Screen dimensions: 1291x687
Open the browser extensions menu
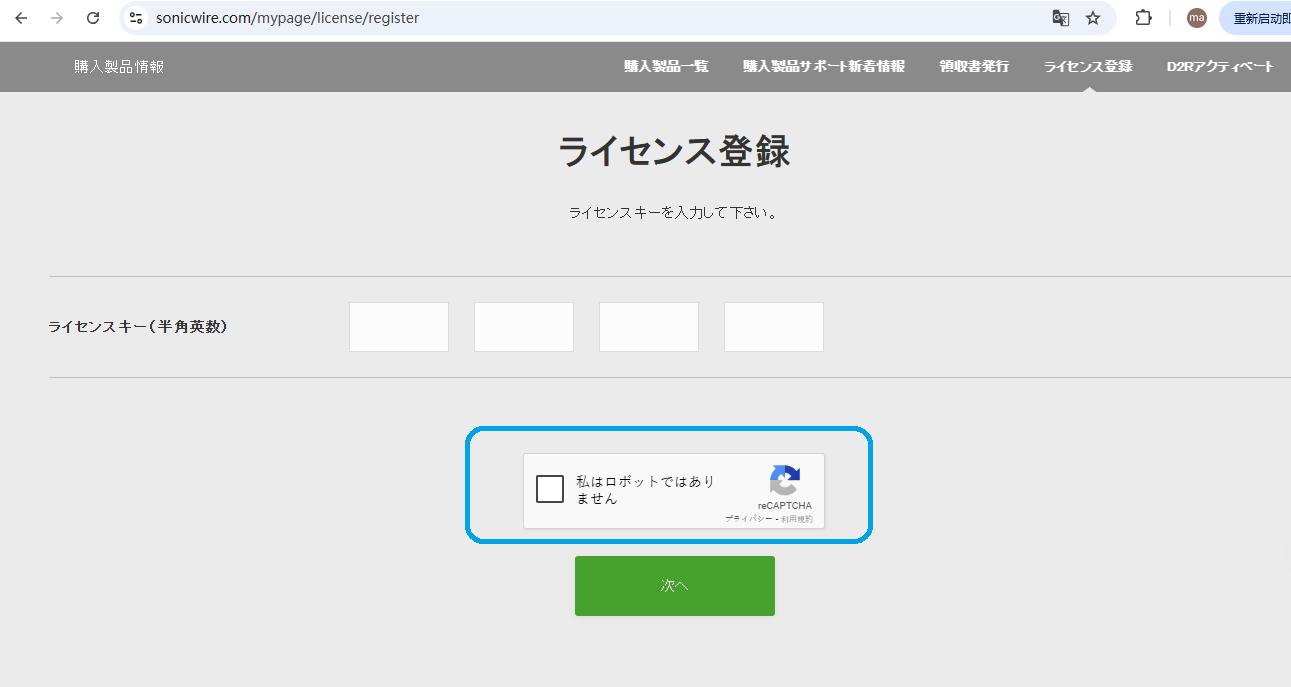(x=1143, y=18)
